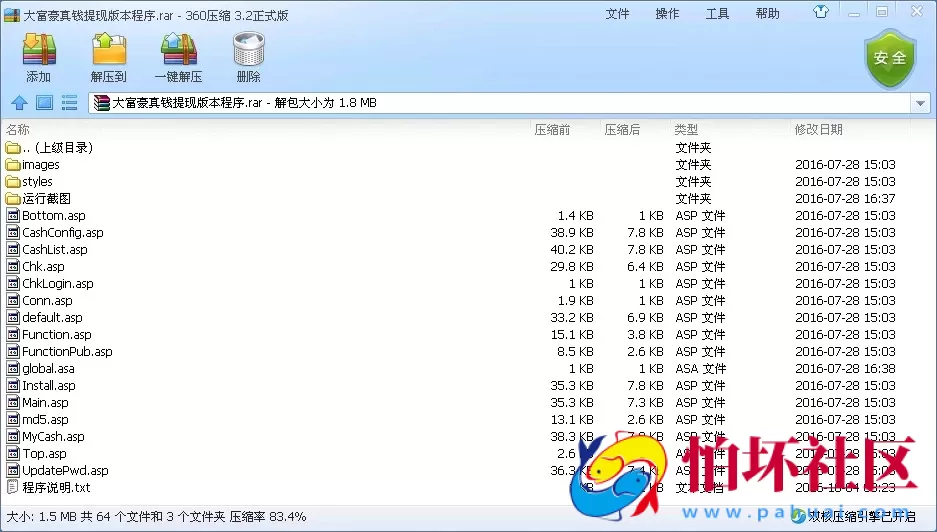Image resolution: width=937 pixels, height=532 pixels.
Task: Go up a level with blue arrow
Action: [20, 103]
